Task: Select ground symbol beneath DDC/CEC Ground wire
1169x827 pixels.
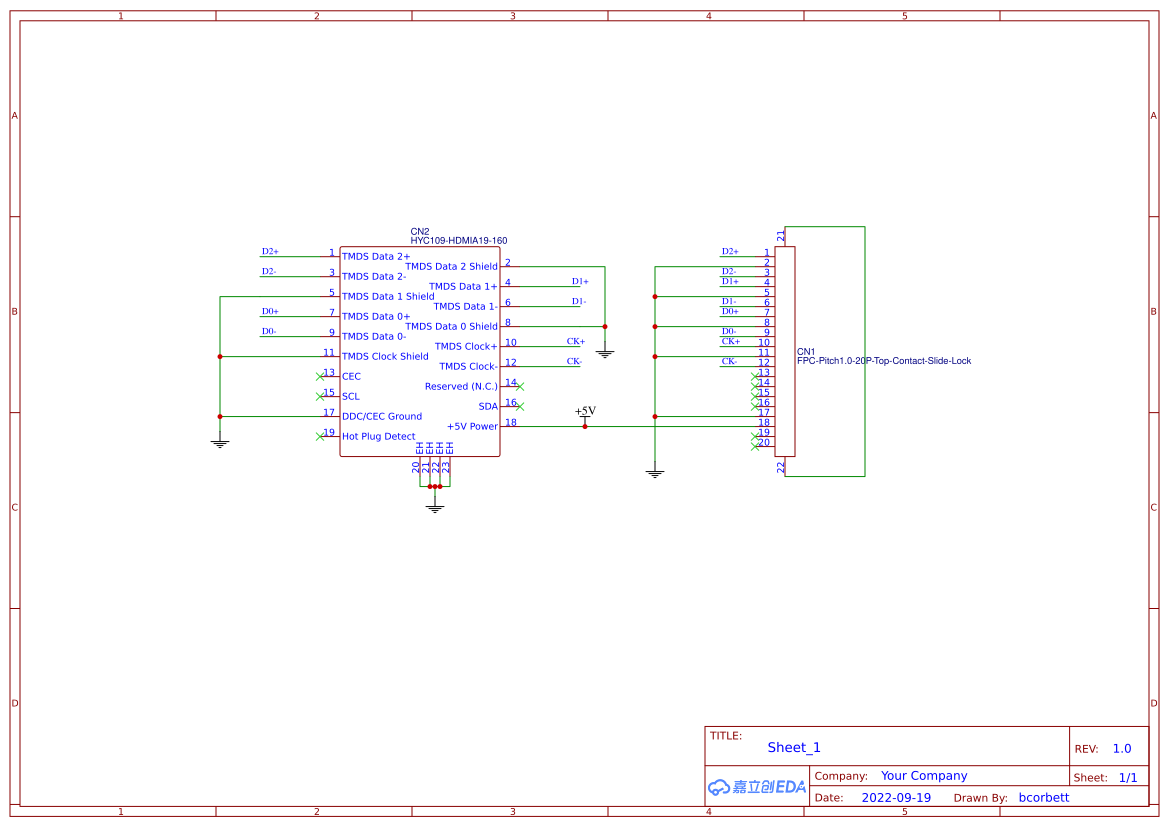Action: point(220,440)
